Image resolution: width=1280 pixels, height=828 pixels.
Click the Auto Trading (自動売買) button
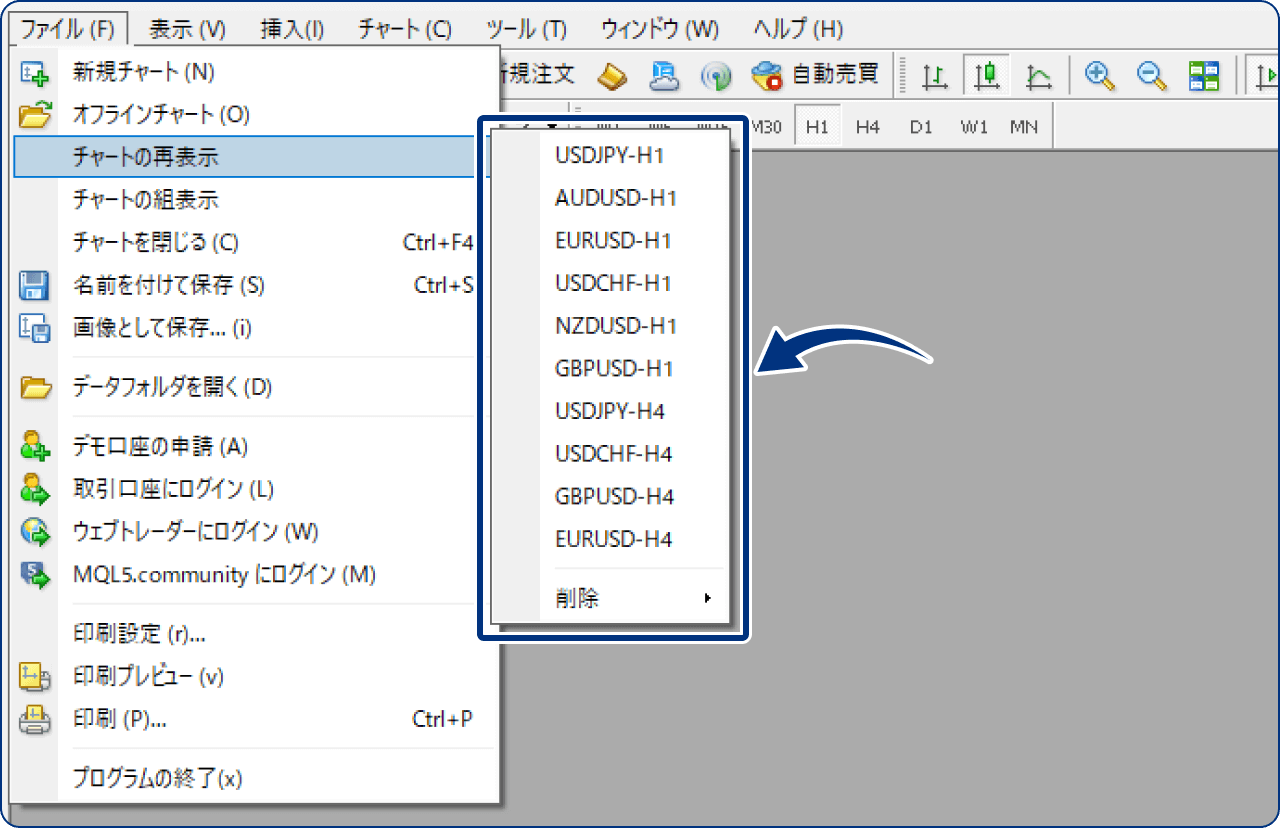coord(816,75)
